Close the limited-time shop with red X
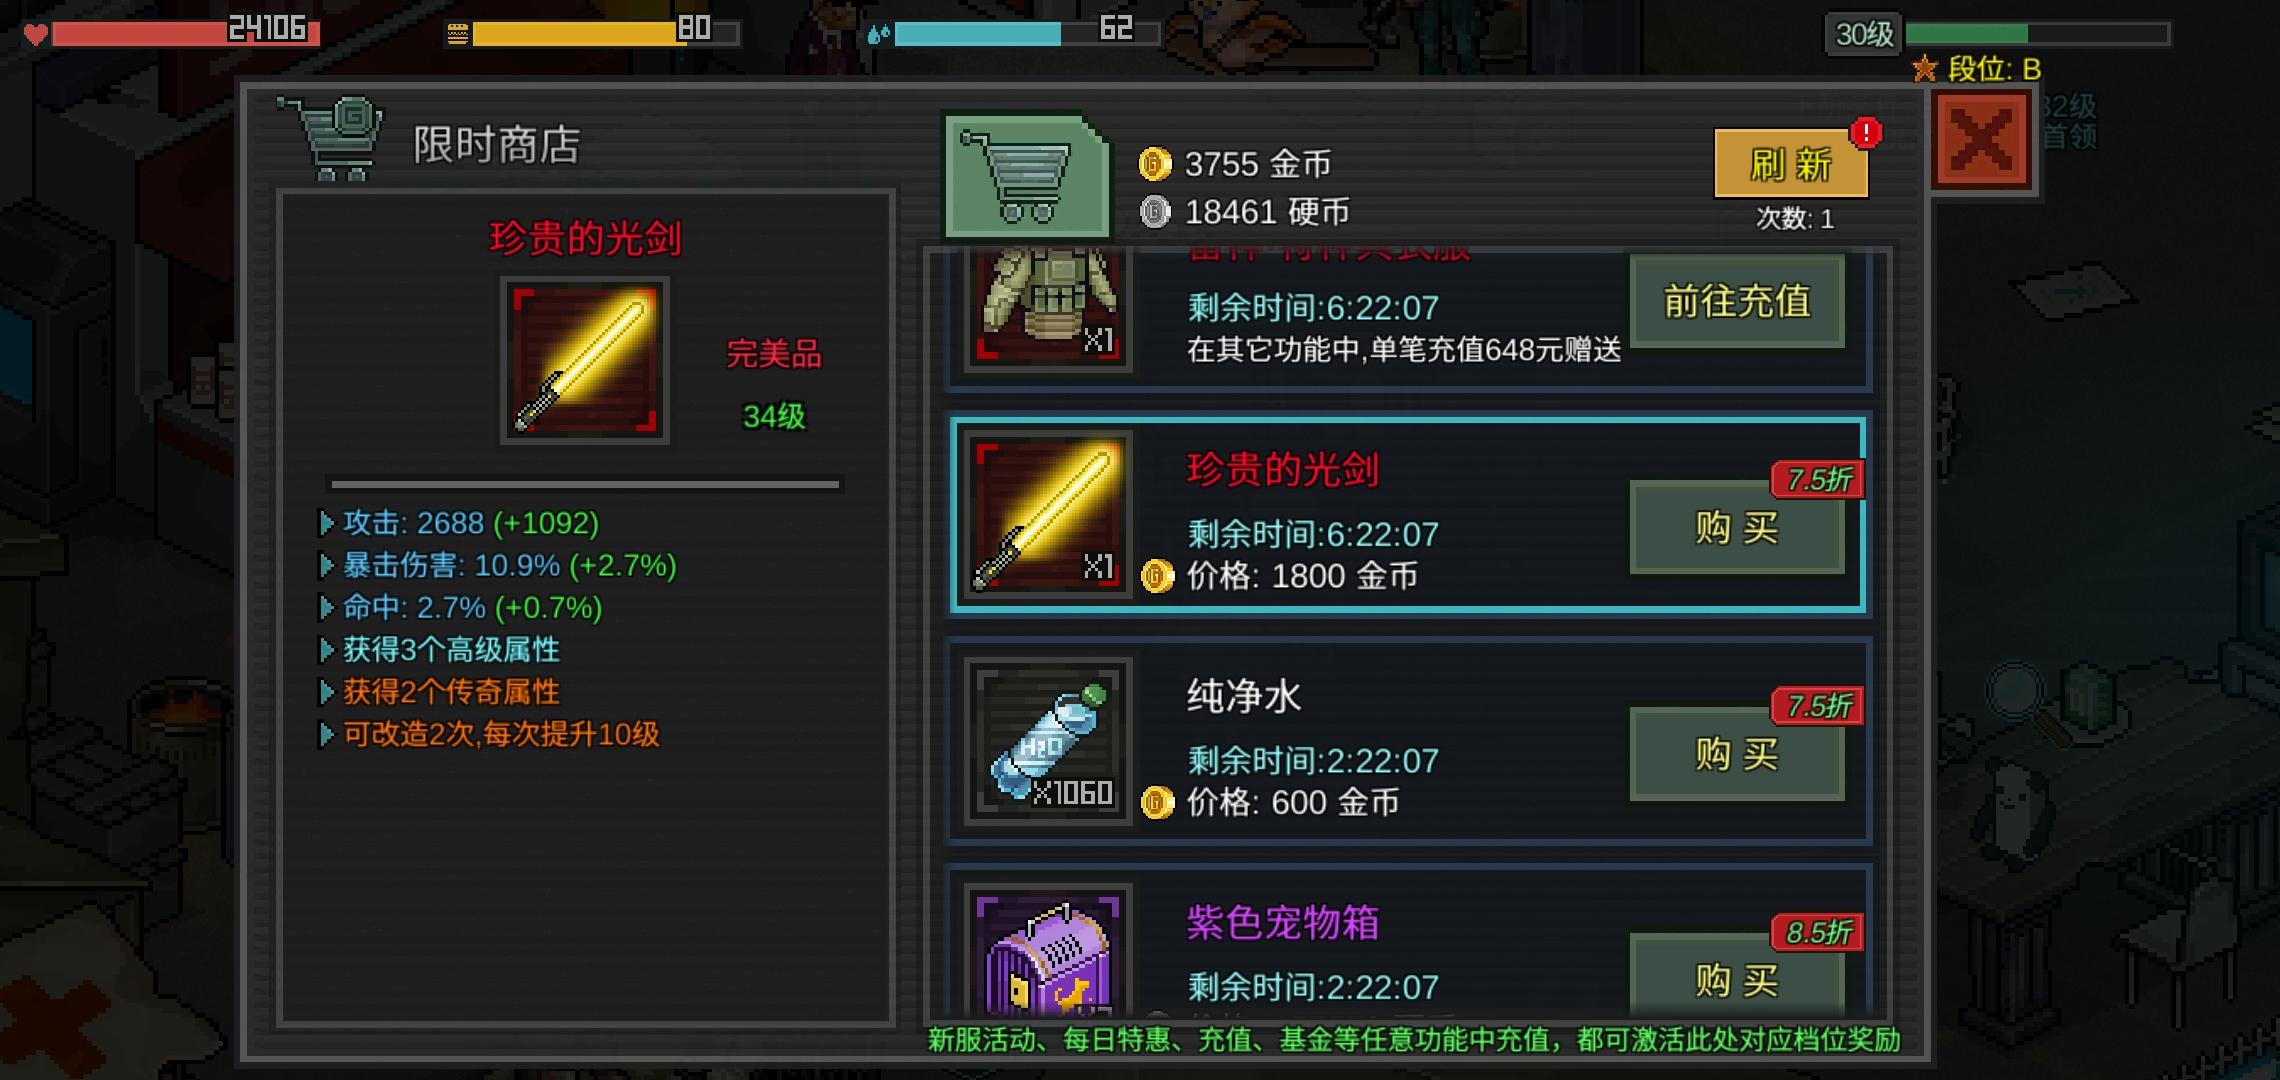2280x1080 pixels. [1982, 140]
